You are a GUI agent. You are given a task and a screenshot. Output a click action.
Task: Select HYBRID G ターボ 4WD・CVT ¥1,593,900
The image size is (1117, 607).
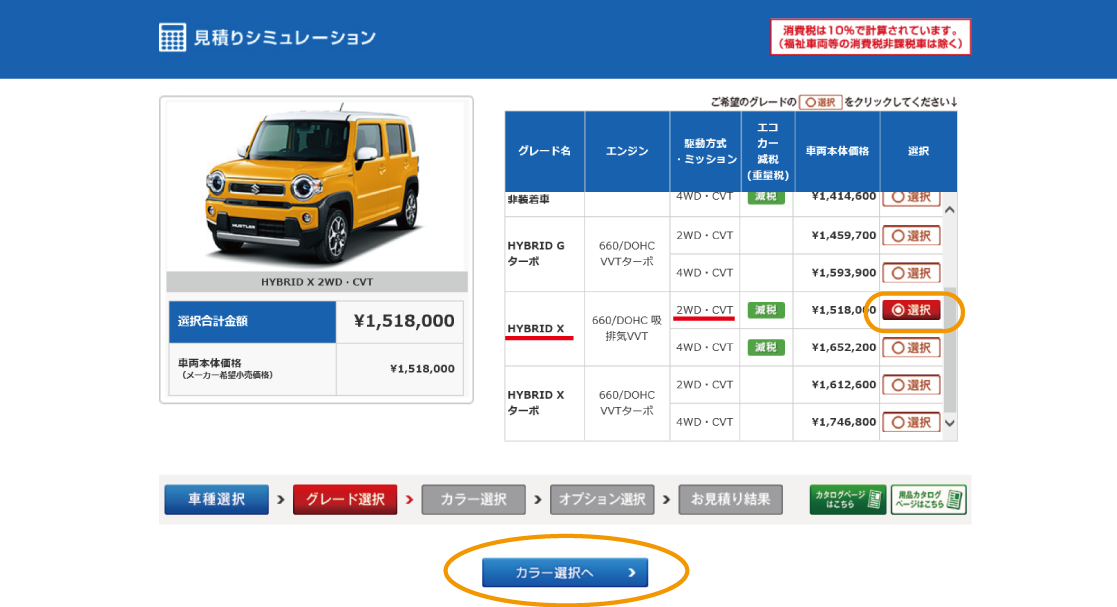pyautogui.click(x=911, y=273)
